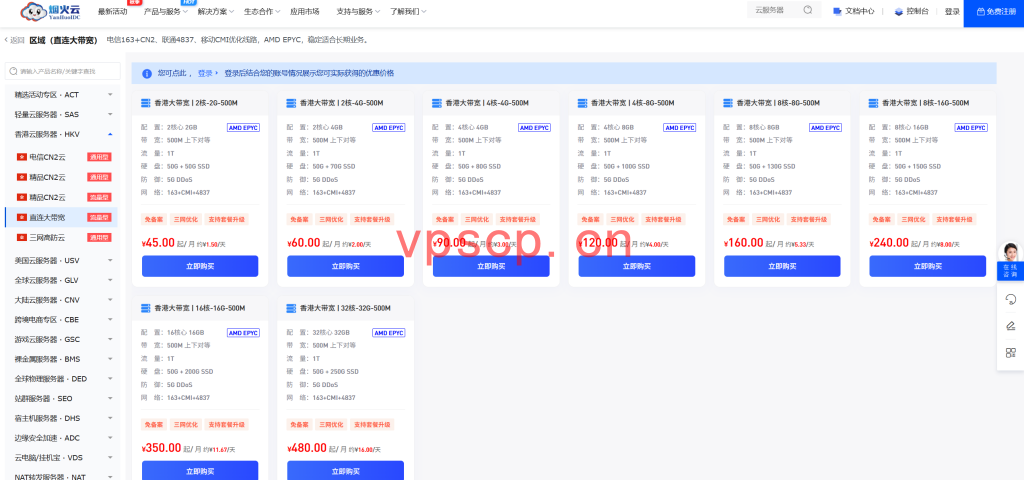Open the 支持与服务 menu in the top navigation
Viewport: 1024px width, 480px height.
pyautogui.click(x=359, y=12)
